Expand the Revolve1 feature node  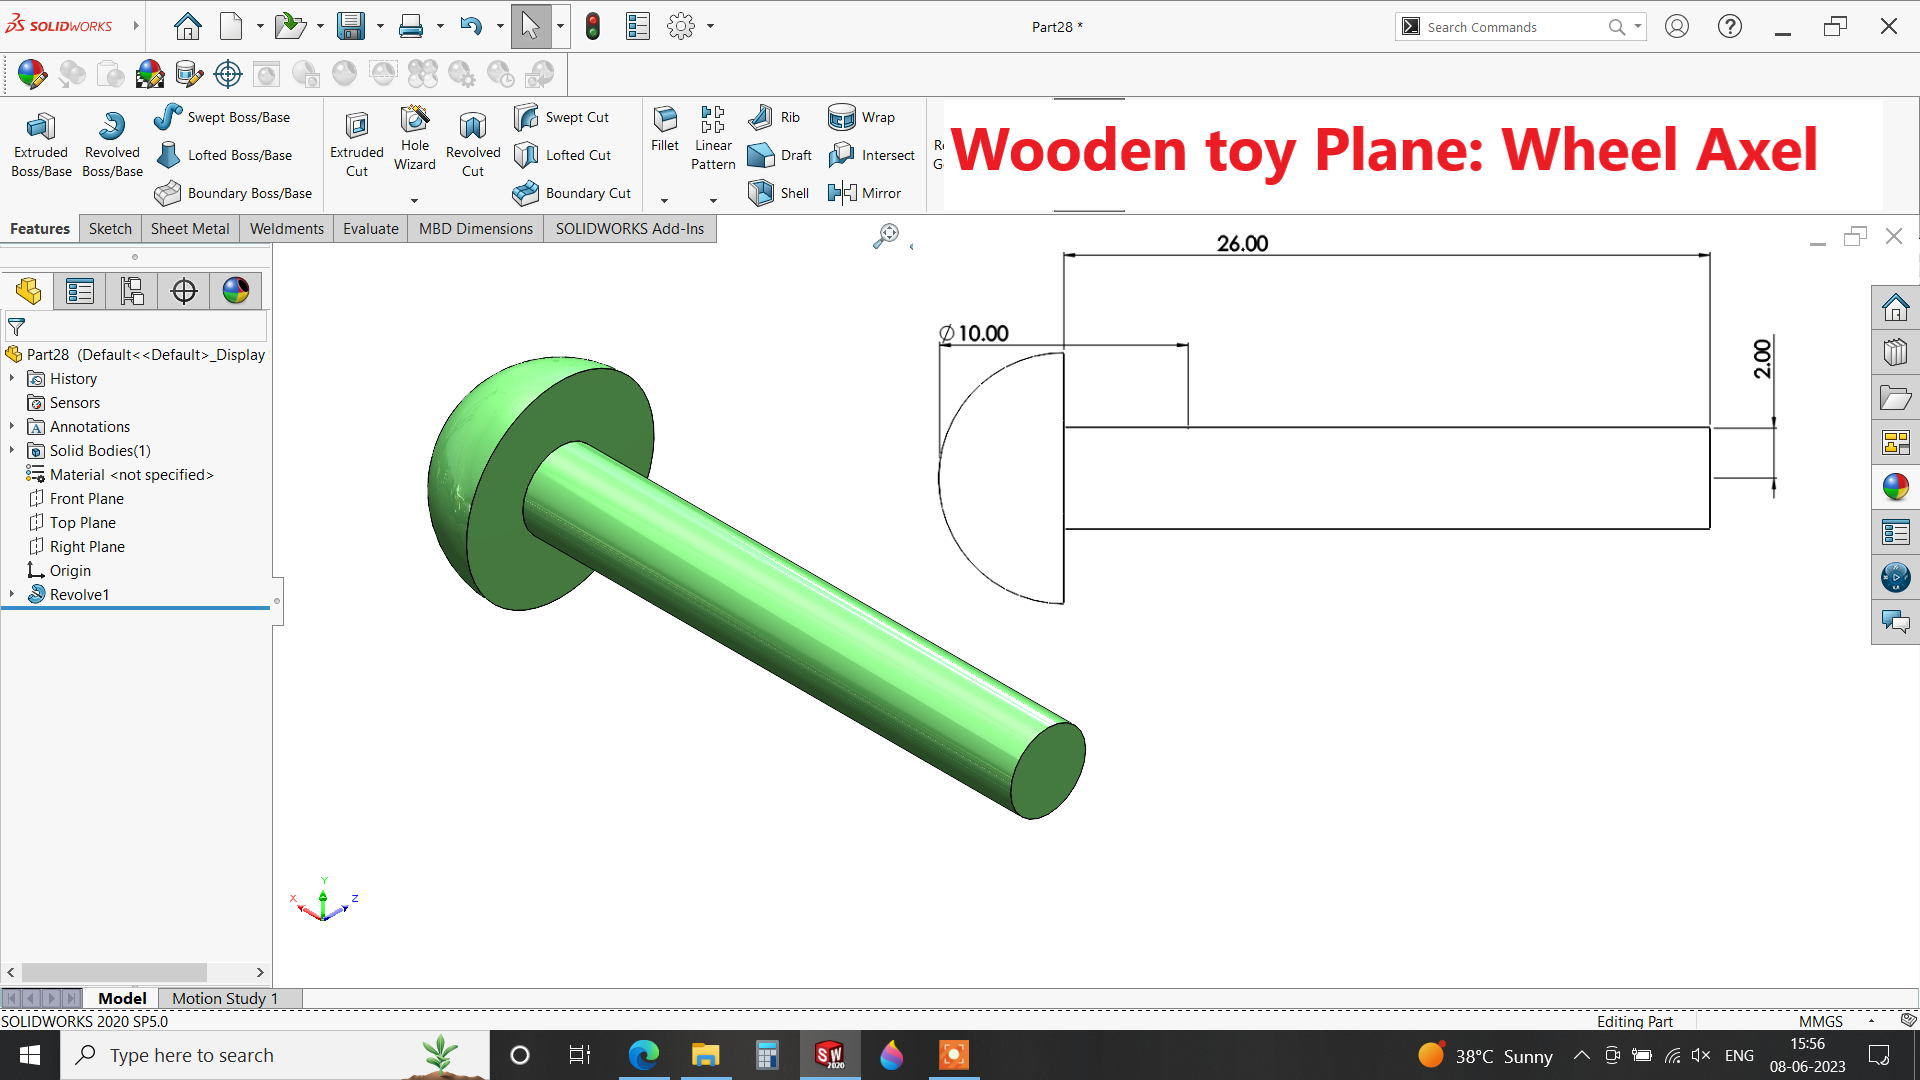coord(12,594)
